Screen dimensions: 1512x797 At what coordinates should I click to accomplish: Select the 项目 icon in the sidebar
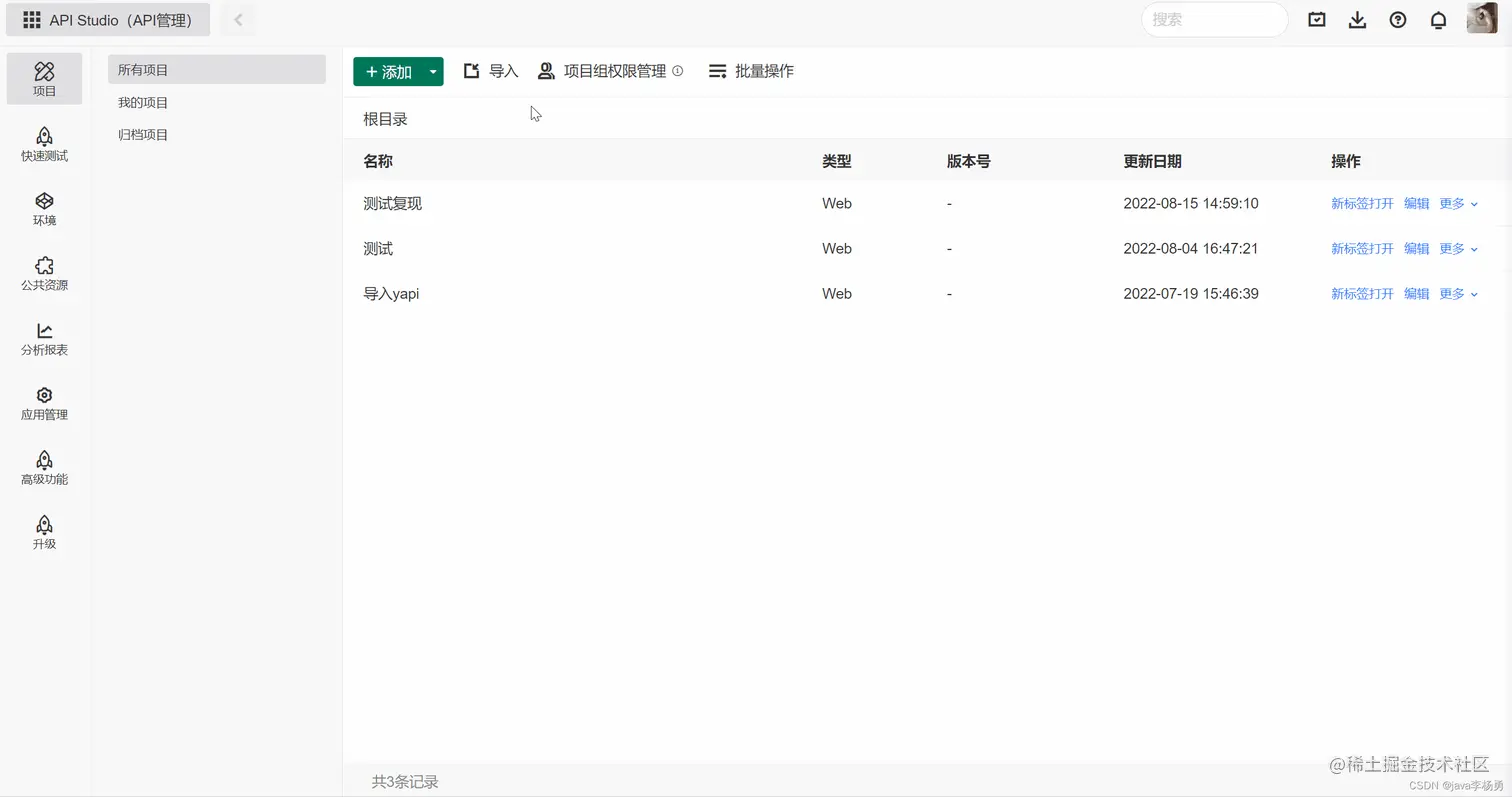43,78
